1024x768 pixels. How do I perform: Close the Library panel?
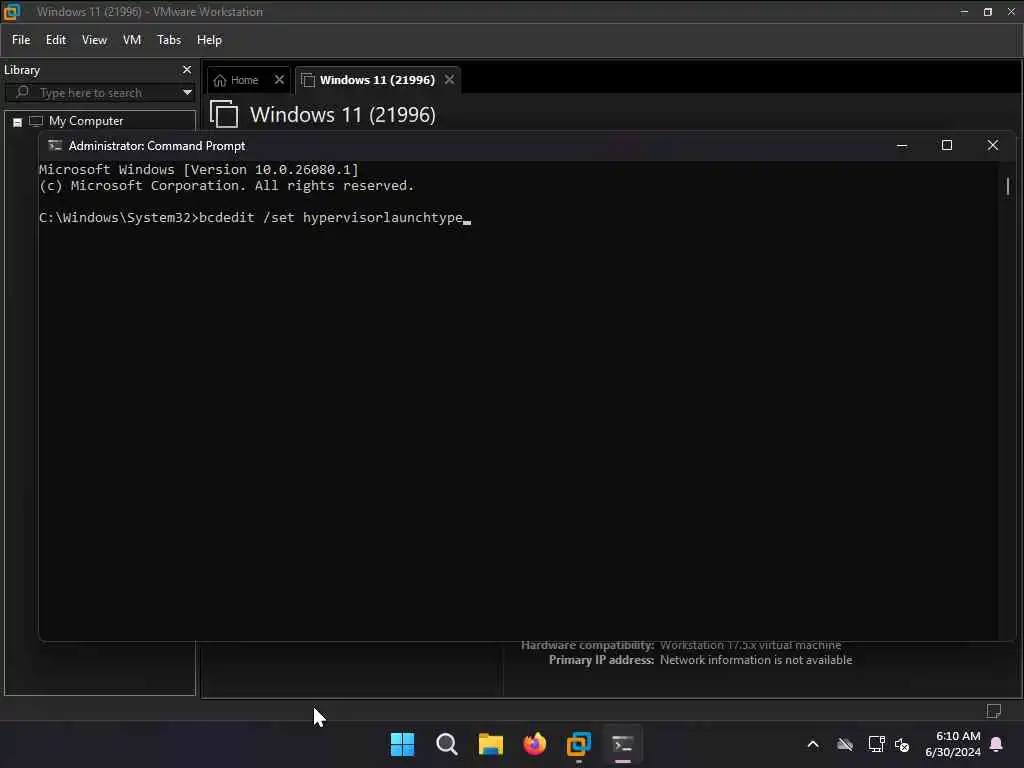point(187,69)
